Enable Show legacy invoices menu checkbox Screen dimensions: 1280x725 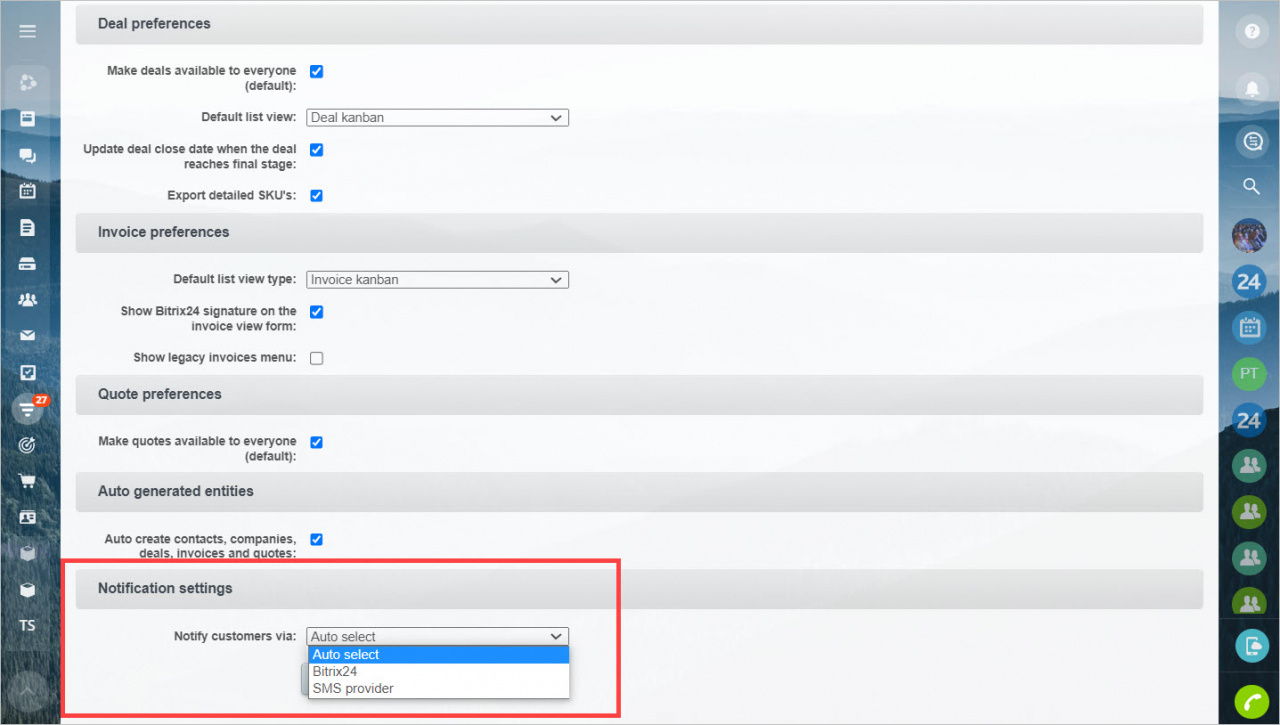(316, 358)
